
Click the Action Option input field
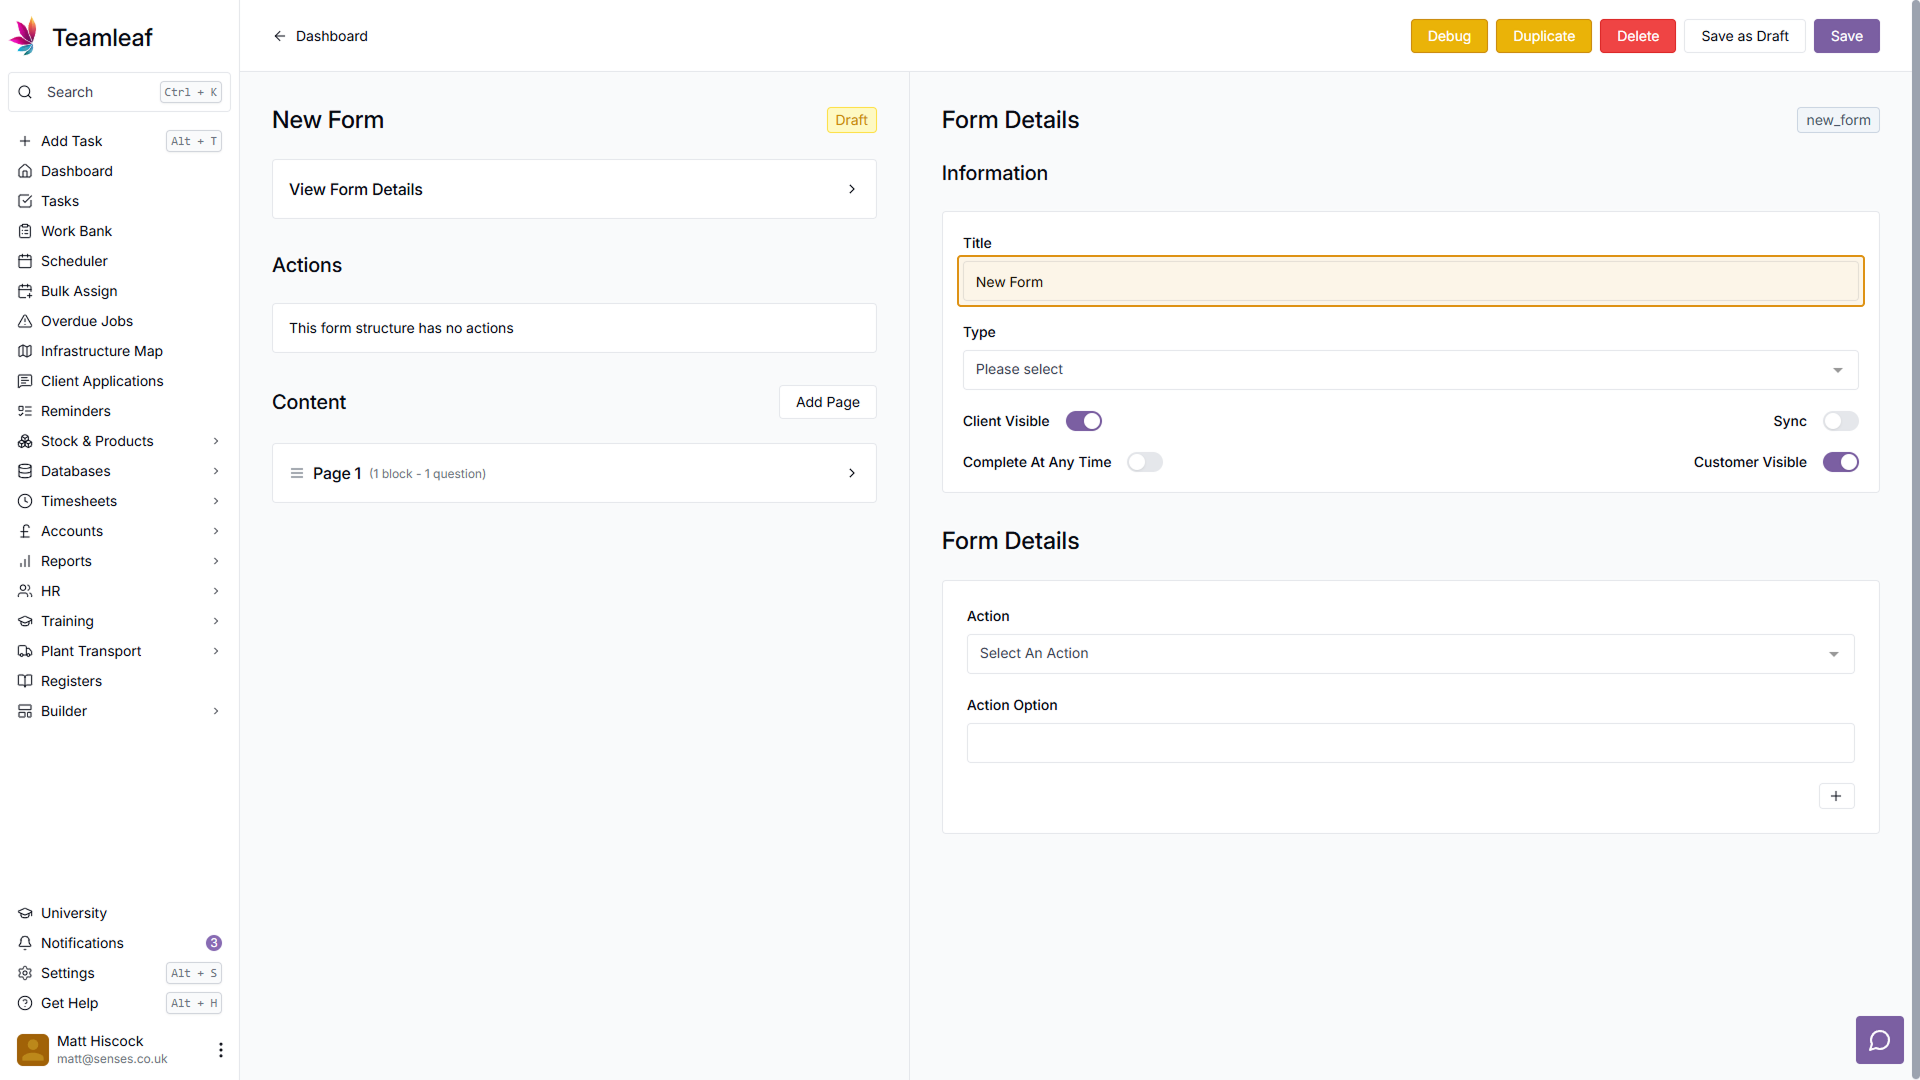coord(1410,743)
